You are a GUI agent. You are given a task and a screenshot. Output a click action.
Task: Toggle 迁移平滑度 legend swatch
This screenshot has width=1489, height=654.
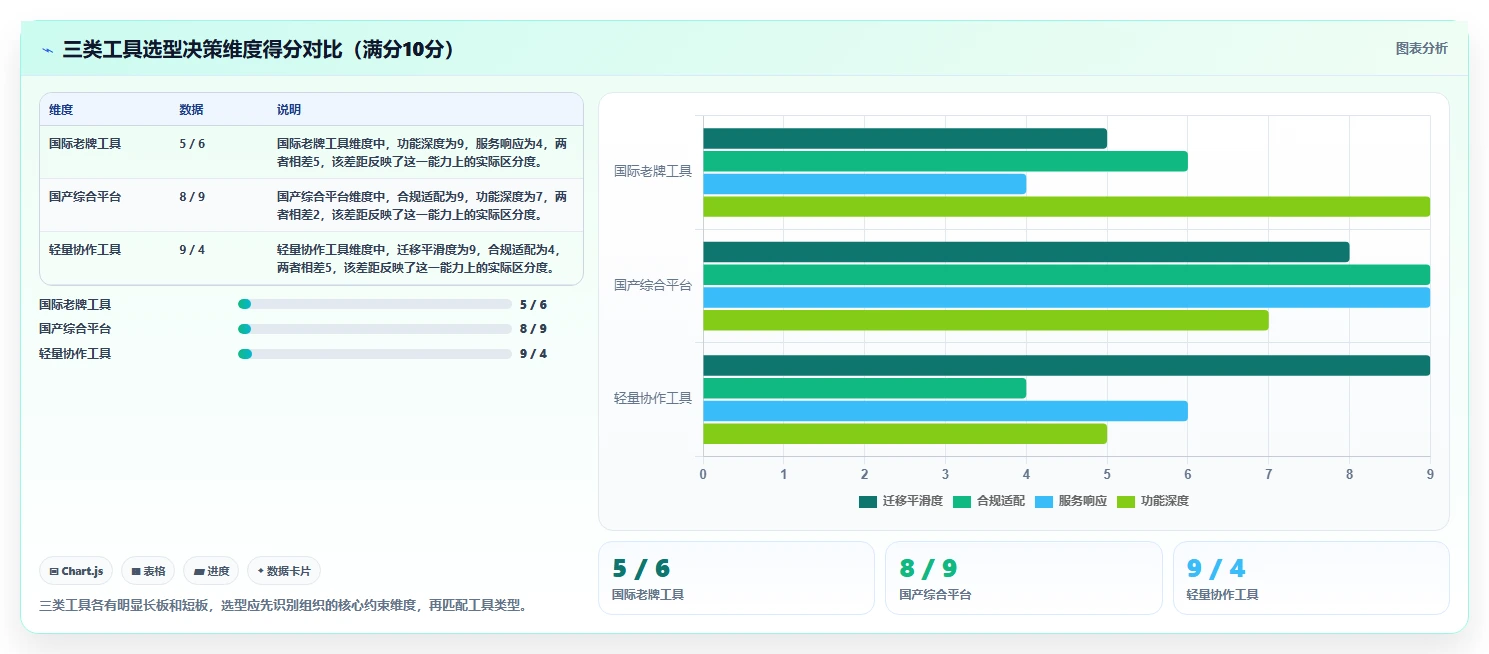(867, 501)
